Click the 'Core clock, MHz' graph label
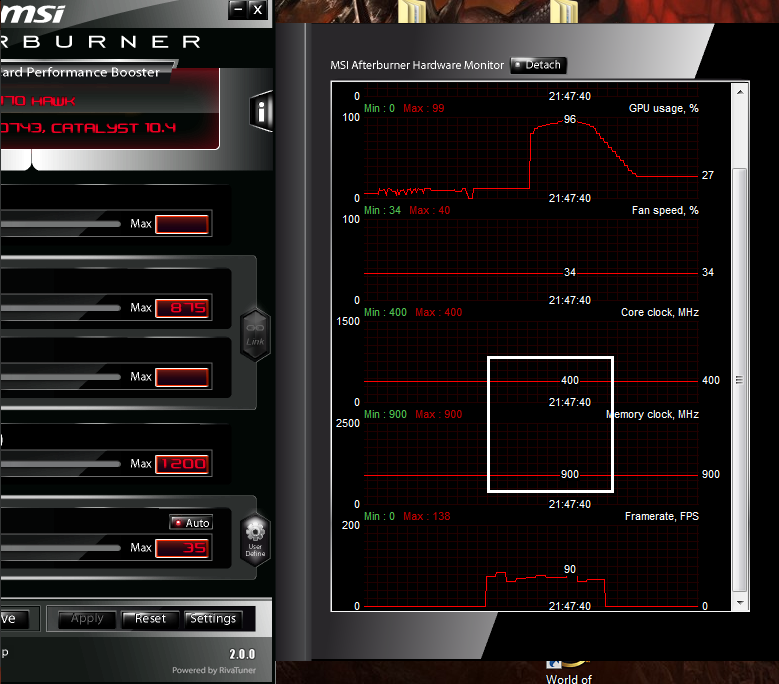The height and width of the screenshot is (684, 779). 660,312
